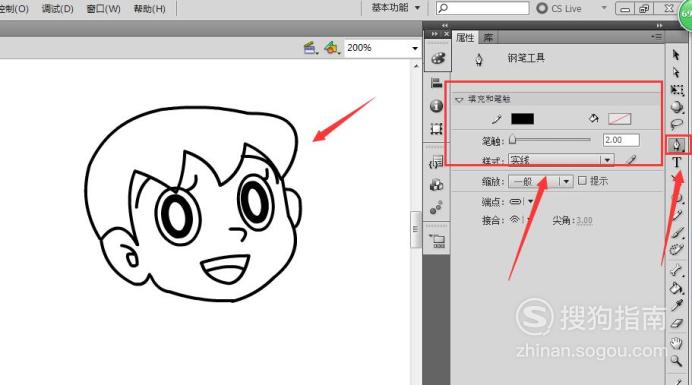Open the 缩放 scale dropdown

coord(540,181)
